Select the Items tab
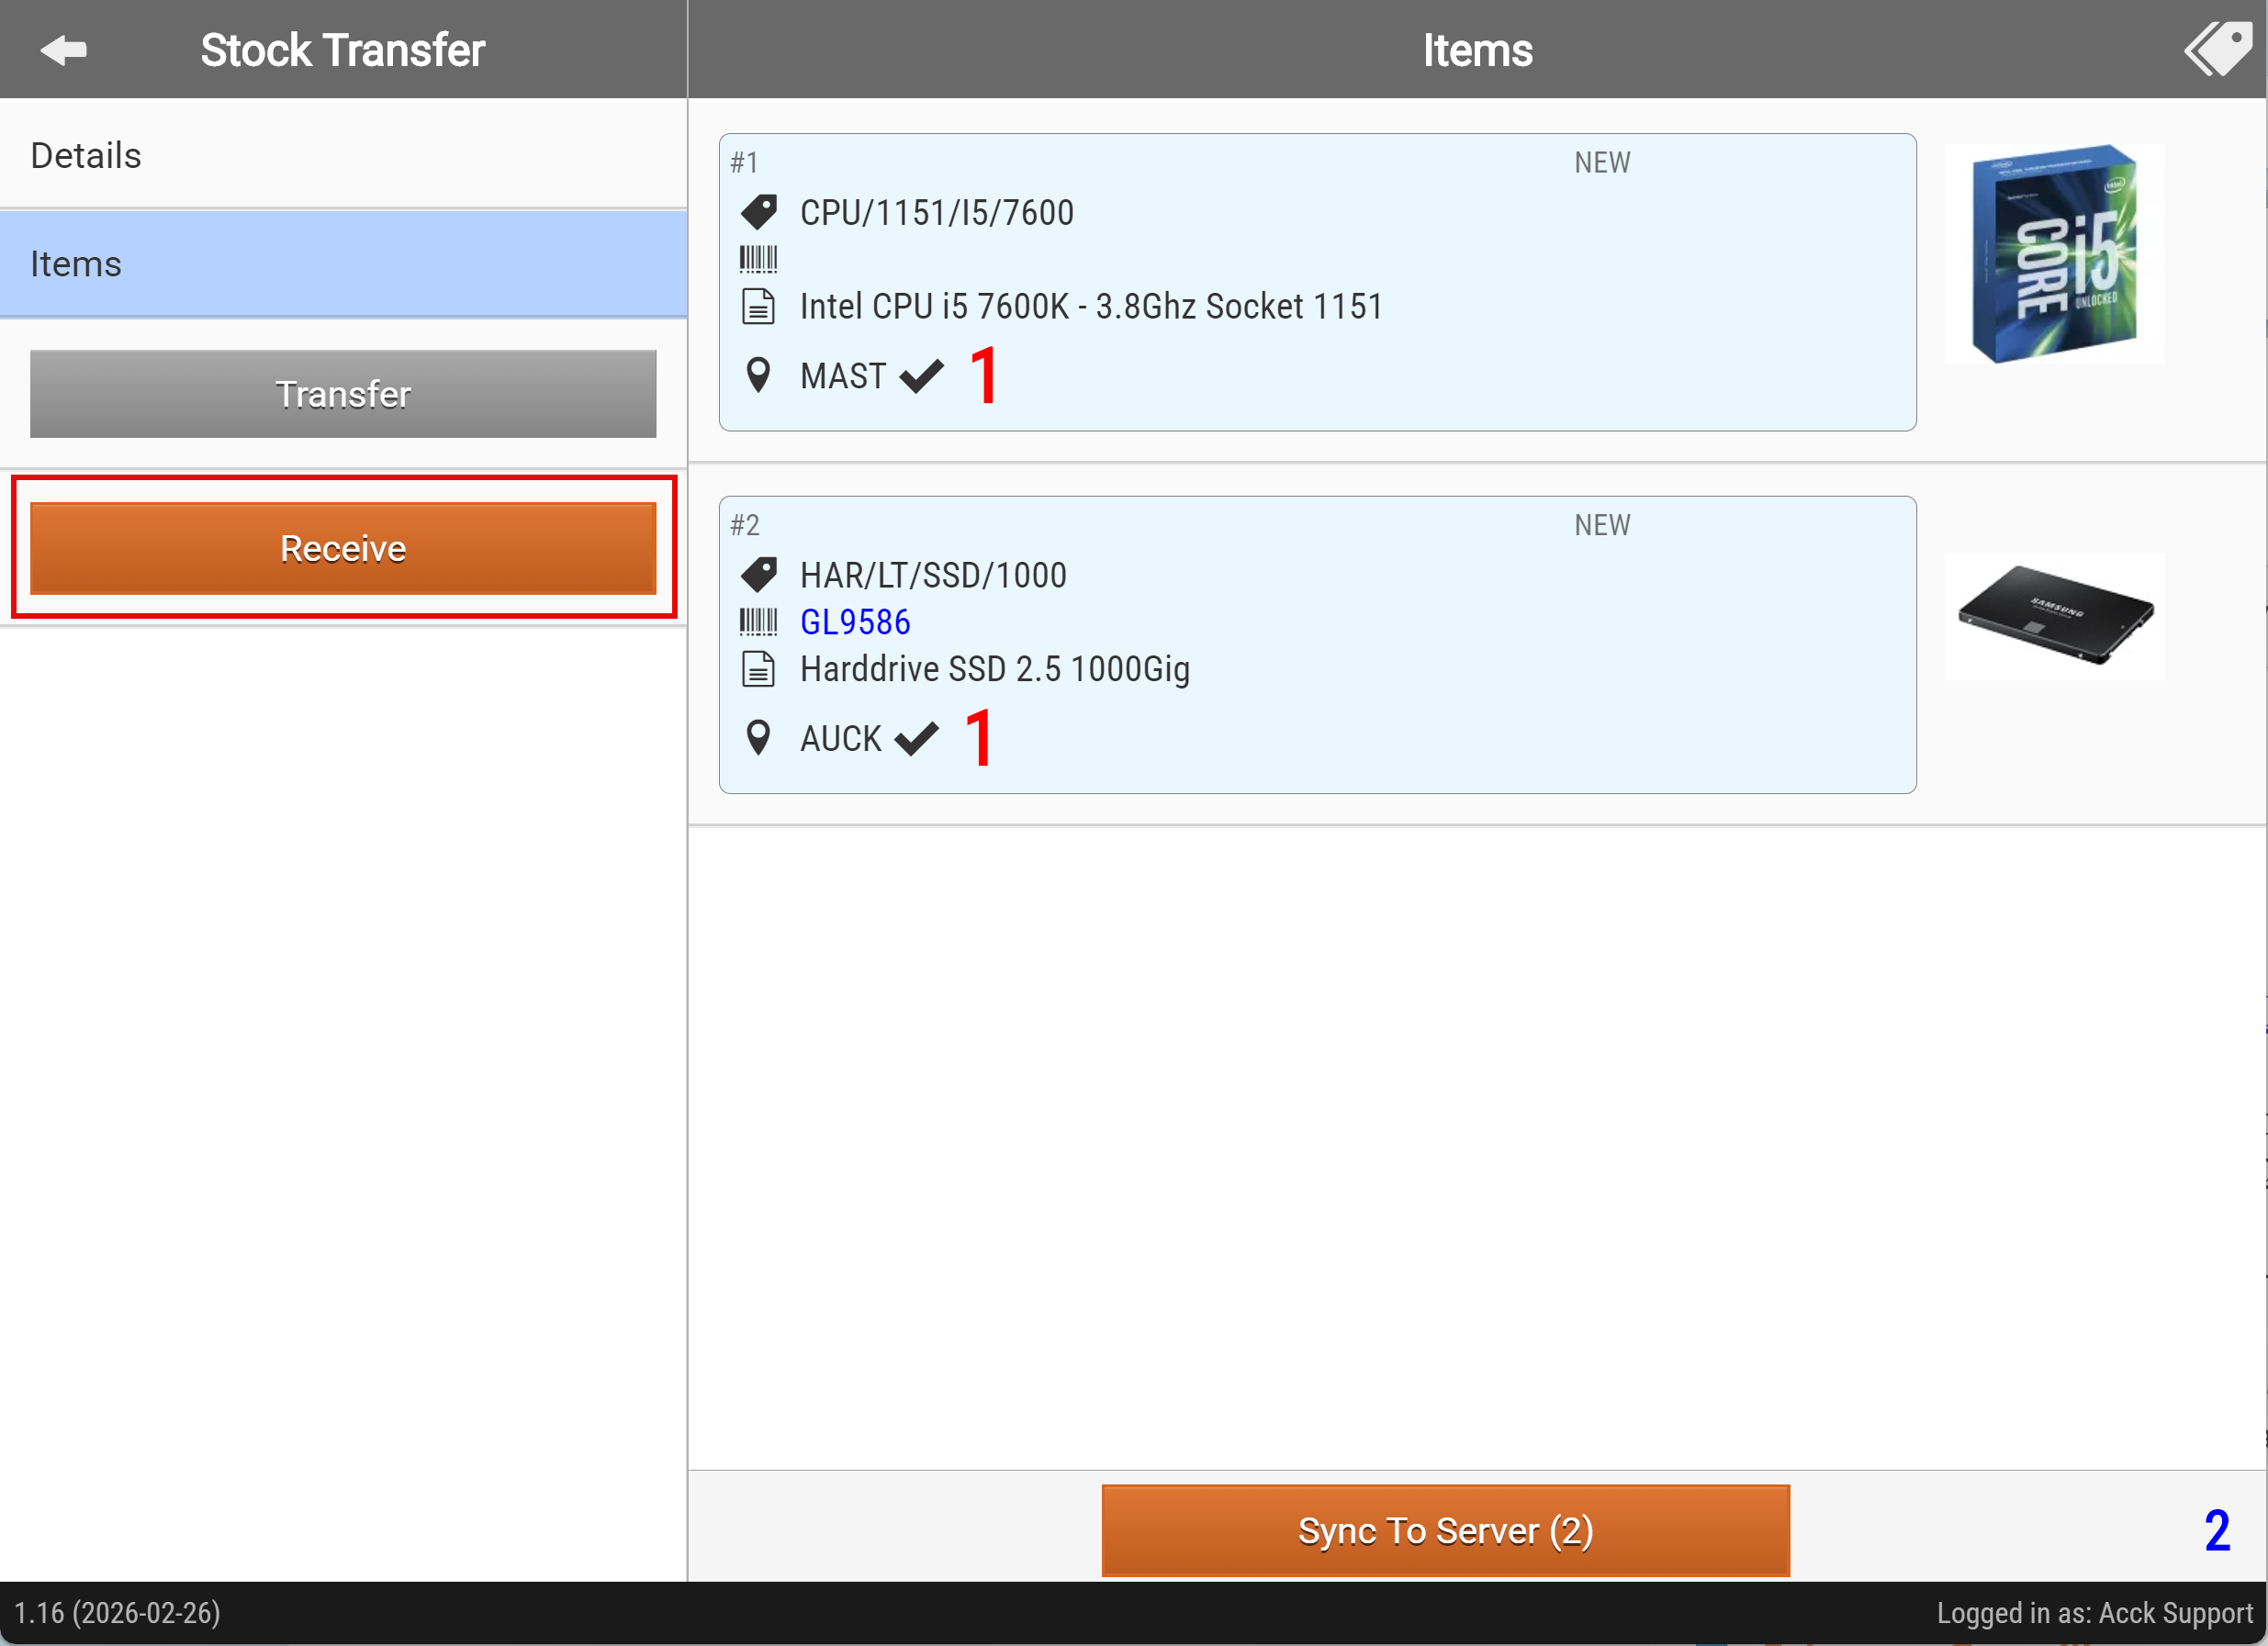The height and width of the screenshot is (1646, 2268). [x=343, y=264]
